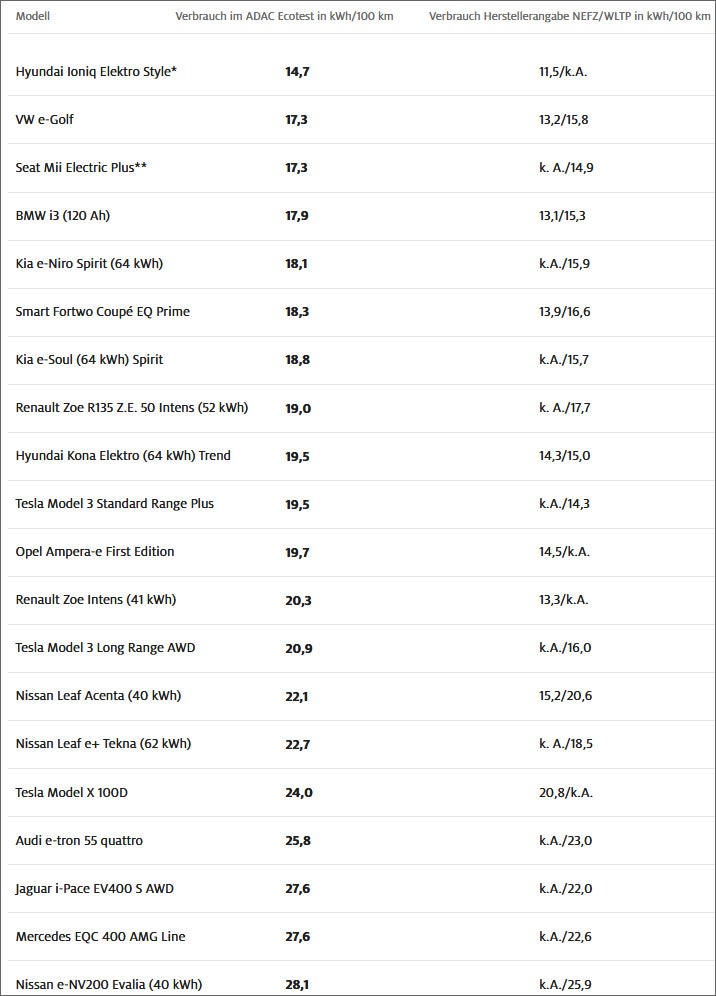Select Tesla Model 3 Standard Range Plus
The image size is (716, 996).
(x=115, y=504)
